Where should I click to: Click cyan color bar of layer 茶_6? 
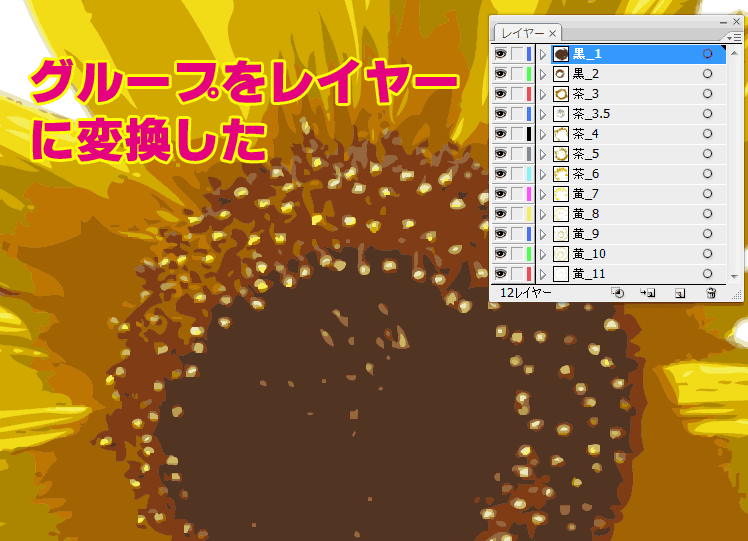[x=529, y=174]
